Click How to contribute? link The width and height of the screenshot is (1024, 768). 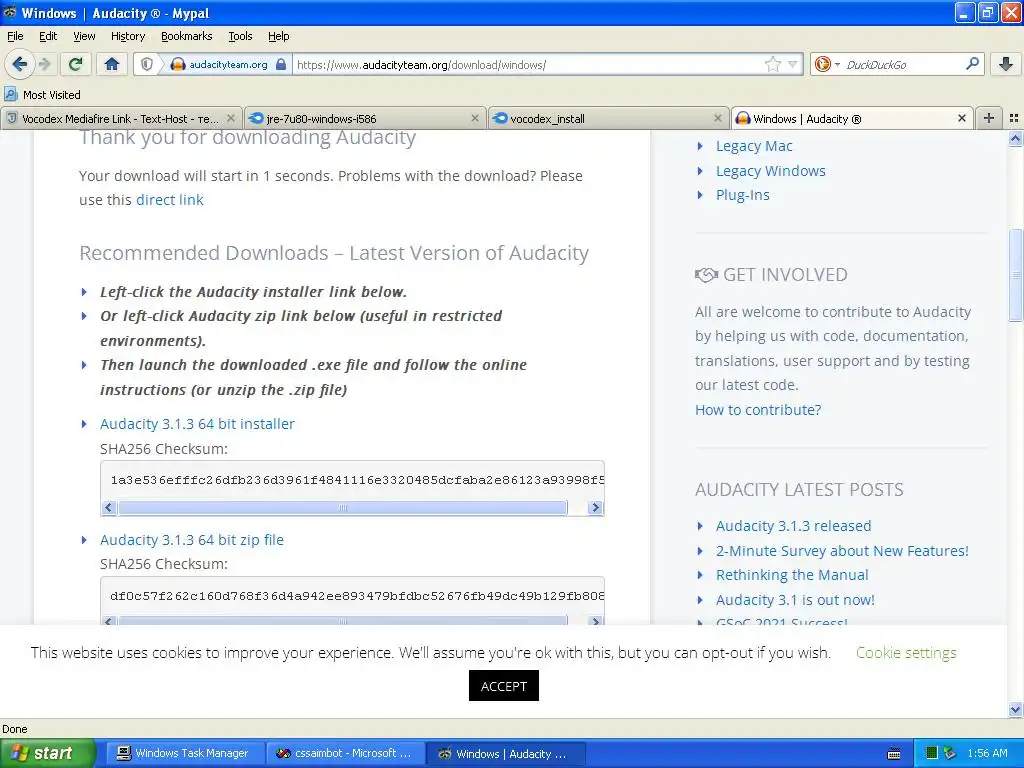(x=758, y=410)
